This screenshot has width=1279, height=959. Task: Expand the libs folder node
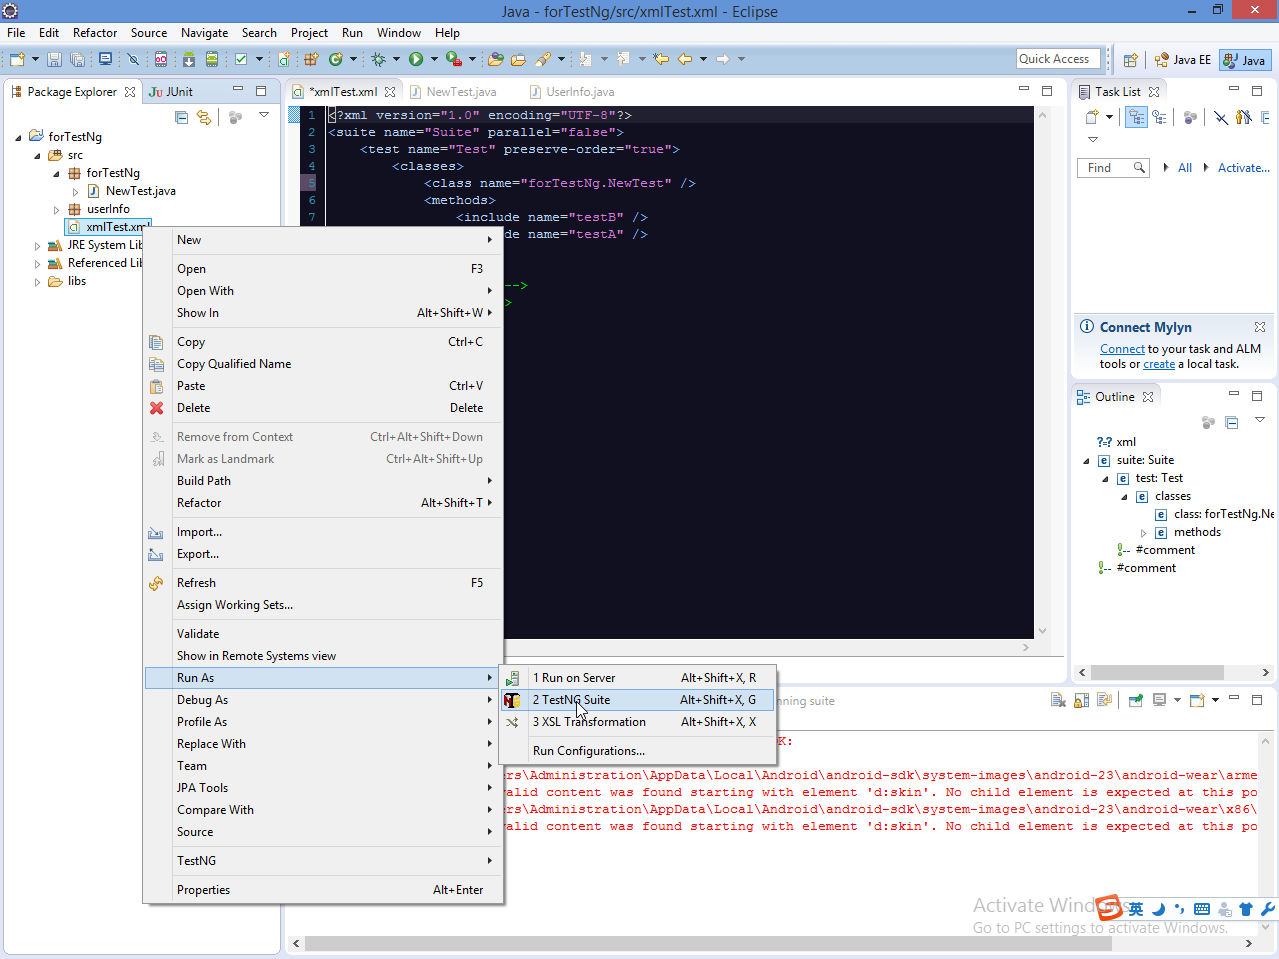37,282
